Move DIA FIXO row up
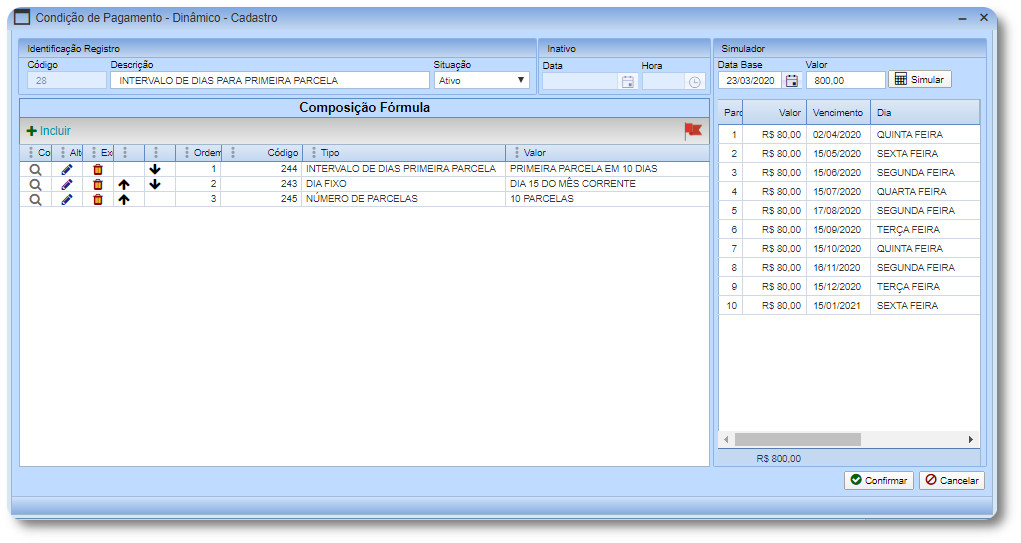 [124, 185]
